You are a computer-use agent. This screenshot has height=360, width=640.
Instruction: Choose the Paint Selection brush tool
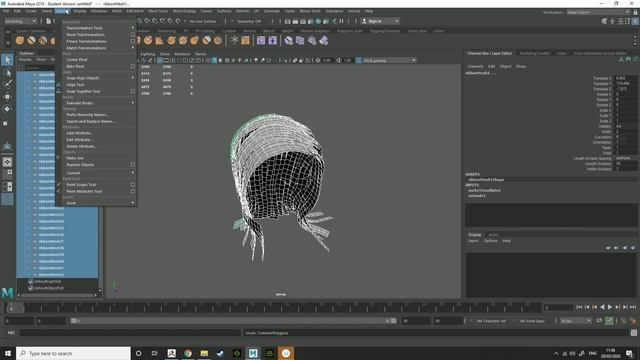click(x=7, y=84)
